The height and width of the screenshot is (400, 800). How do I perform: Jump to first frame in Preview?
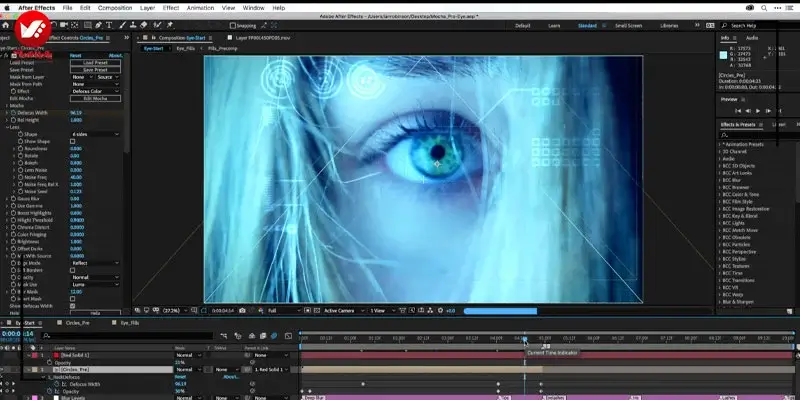(x=738, y=111)
